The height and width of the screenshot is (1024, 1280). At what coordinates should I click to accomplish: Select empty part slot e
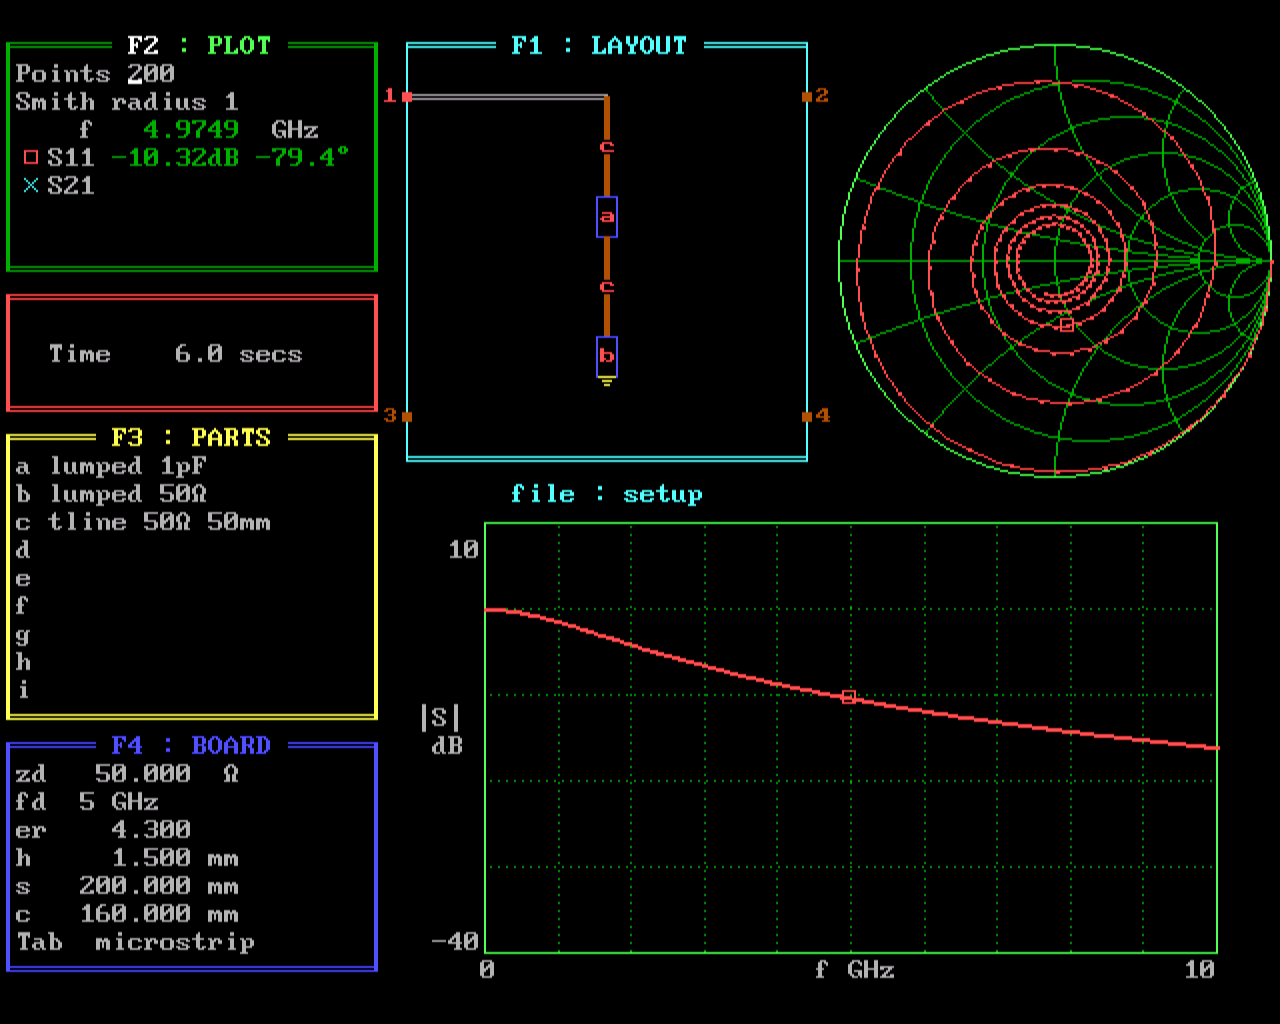tap(23, 578)
